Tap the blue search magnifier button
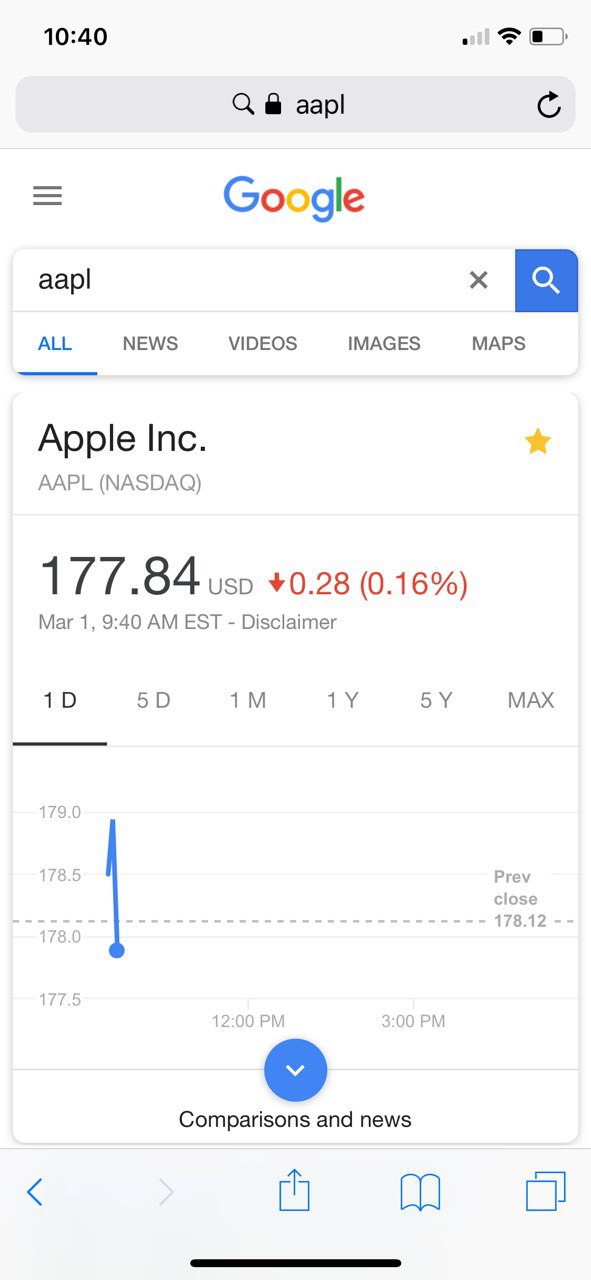591x1280 pixels. [x=546, y=281]
